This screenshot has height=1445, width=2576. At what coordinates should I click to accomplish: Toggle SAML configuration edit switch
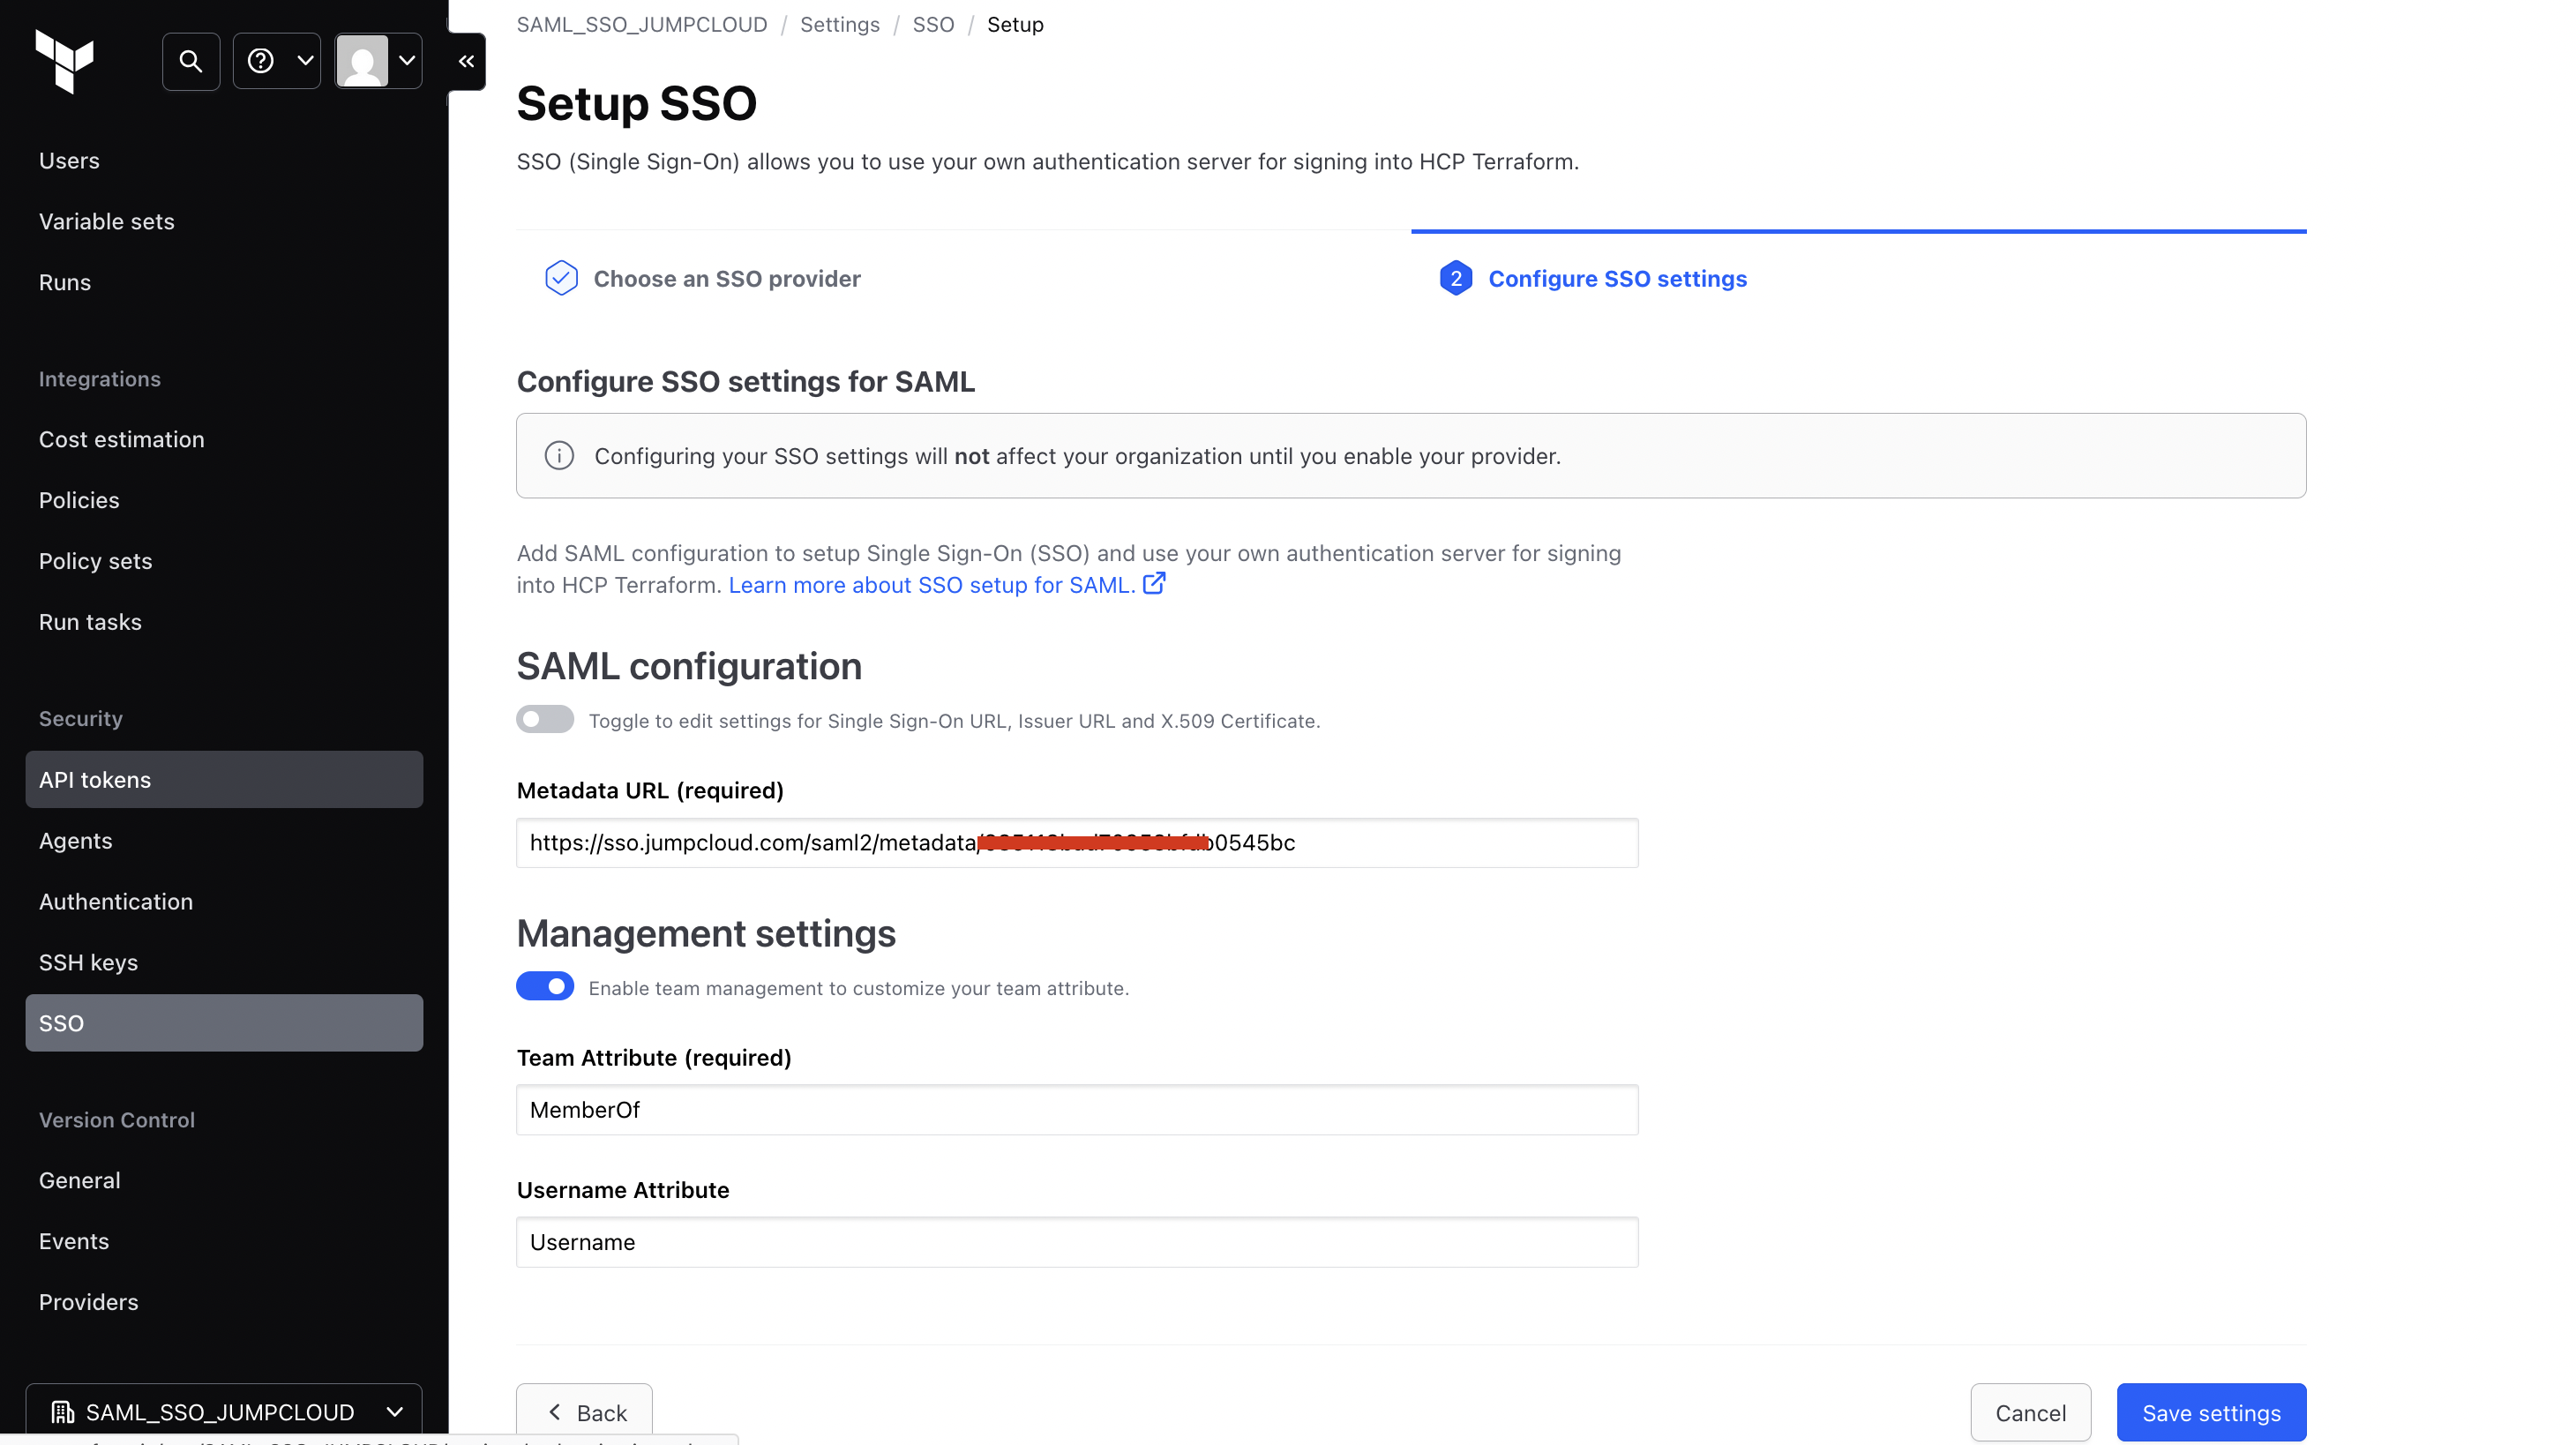[x=545, y=720]
